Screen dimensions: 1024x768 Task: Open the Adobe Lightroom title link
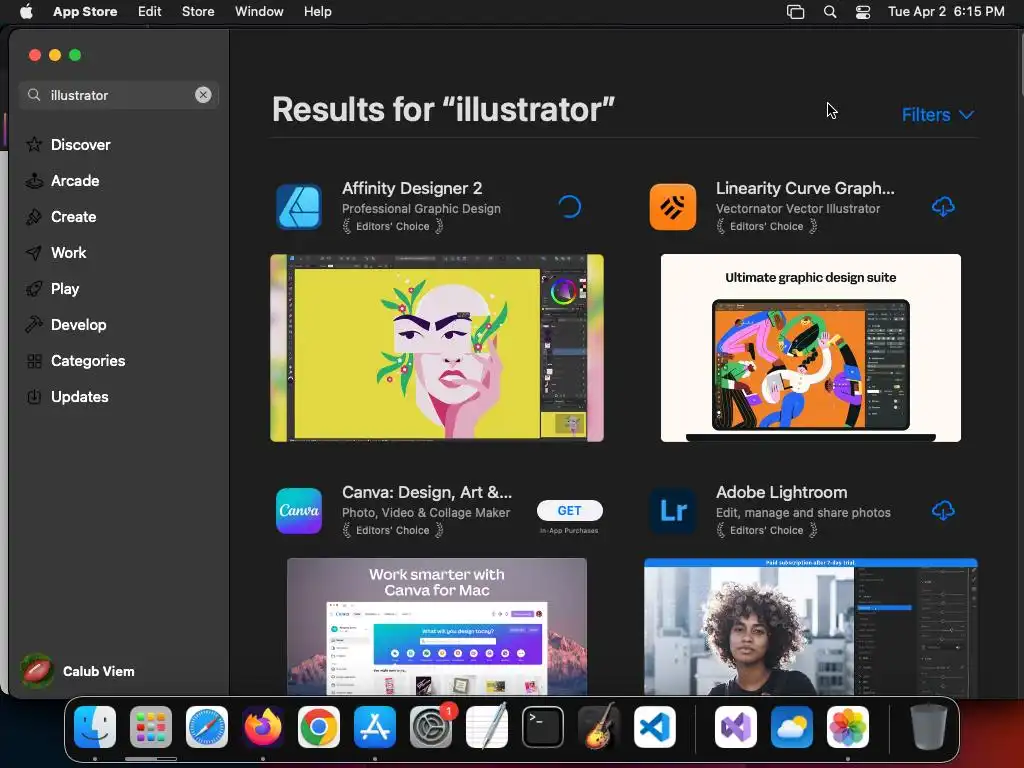(782, 492)
